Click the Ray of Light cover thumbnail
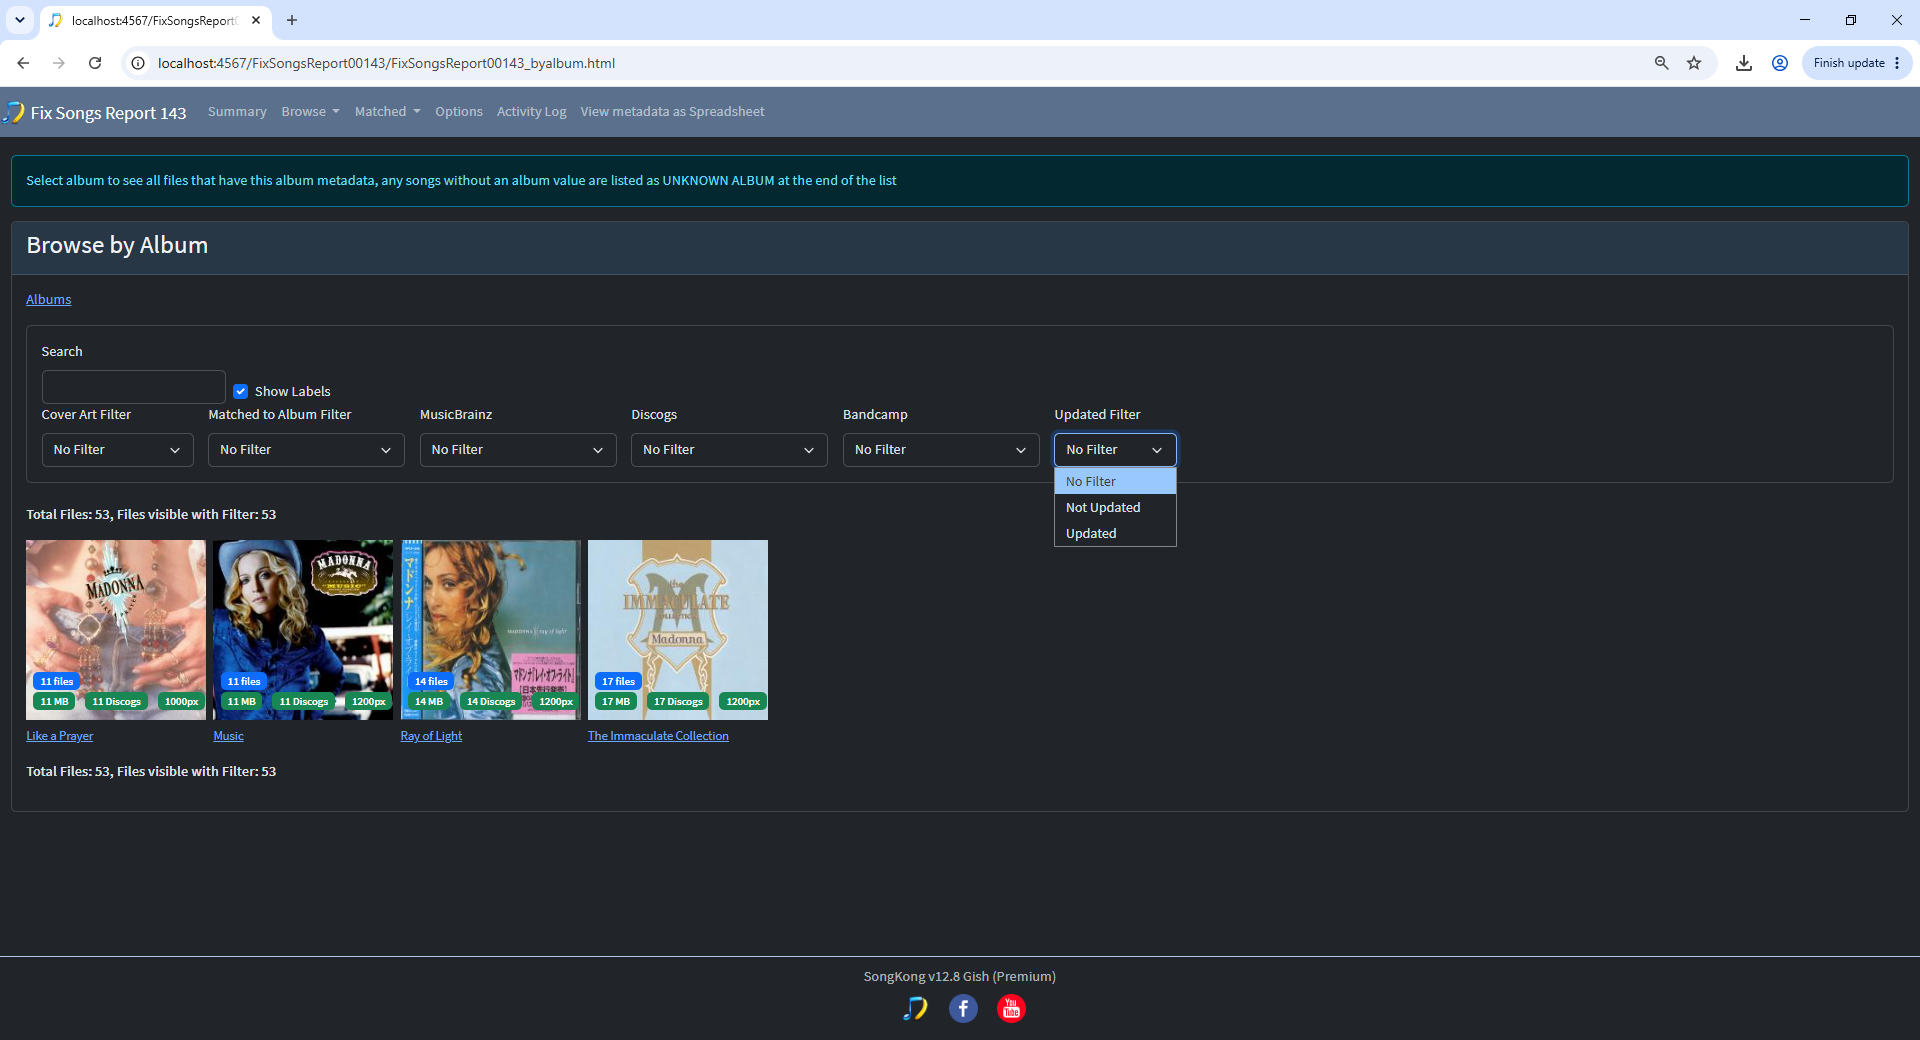 (x=491, y=630)
